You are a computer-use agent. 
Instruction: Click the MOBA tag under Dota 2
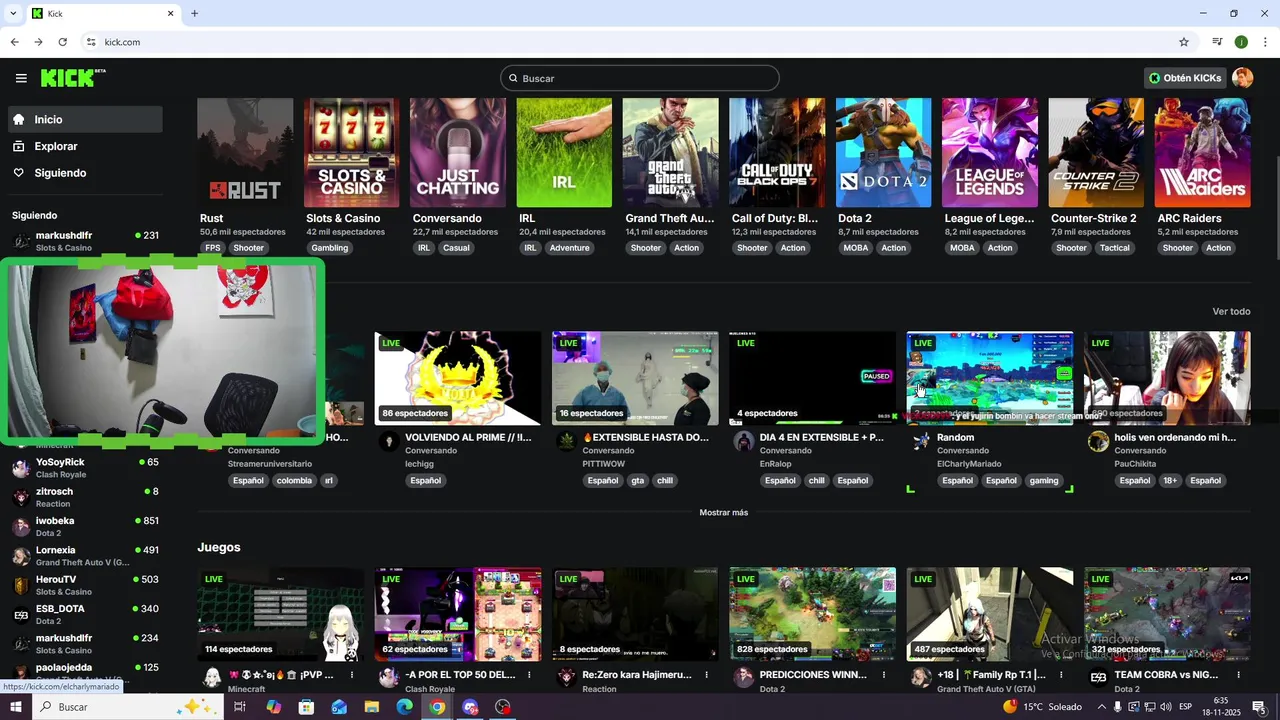pos(856,248)
